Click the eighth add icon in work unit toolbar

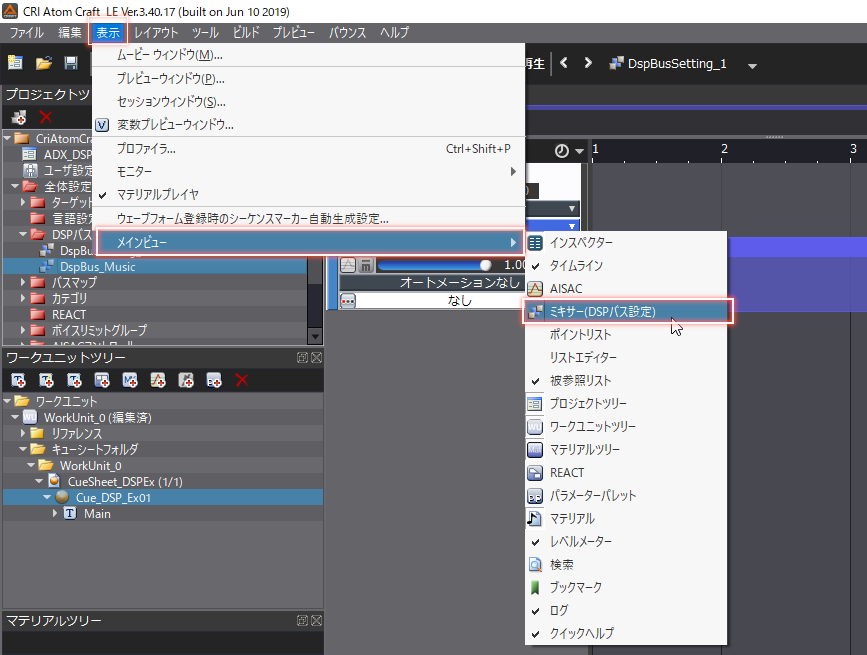(x=214, y=380)
